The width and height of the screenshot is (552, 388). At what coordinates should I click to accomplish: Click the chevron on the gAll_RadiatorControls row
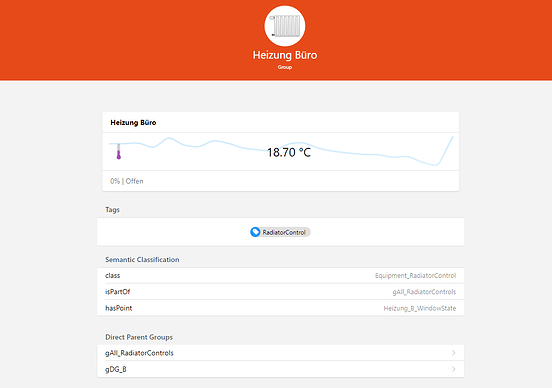(453, 353)
